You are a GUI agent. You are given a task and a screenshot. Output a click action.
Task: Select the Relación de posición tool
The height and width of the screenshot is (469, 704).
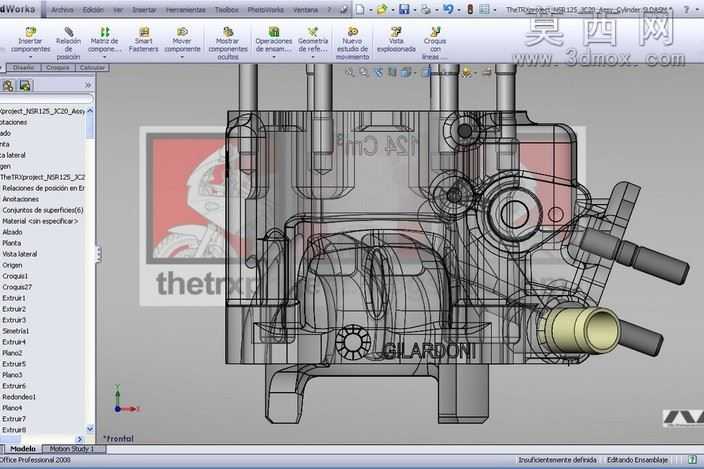(68, 43)
